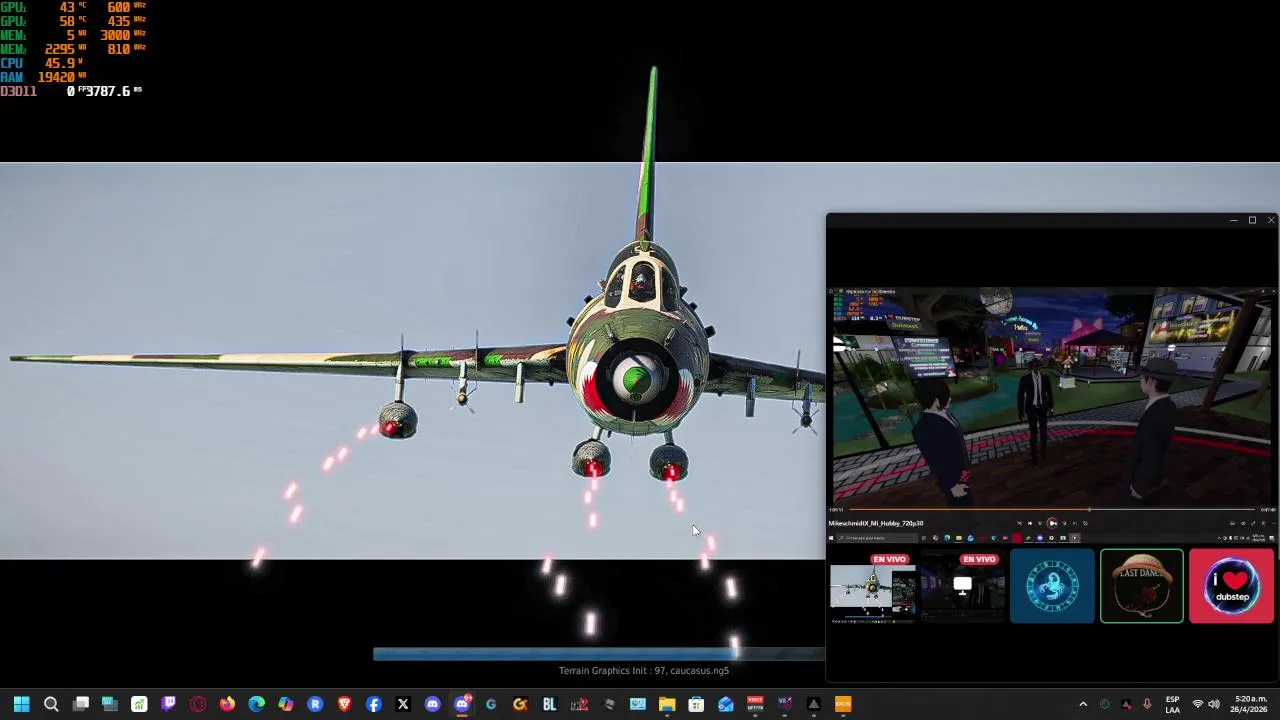This screenshot has height=720, width=1280.
Task: Switch ESP LAA input language
Action: tap(1172, 704)
